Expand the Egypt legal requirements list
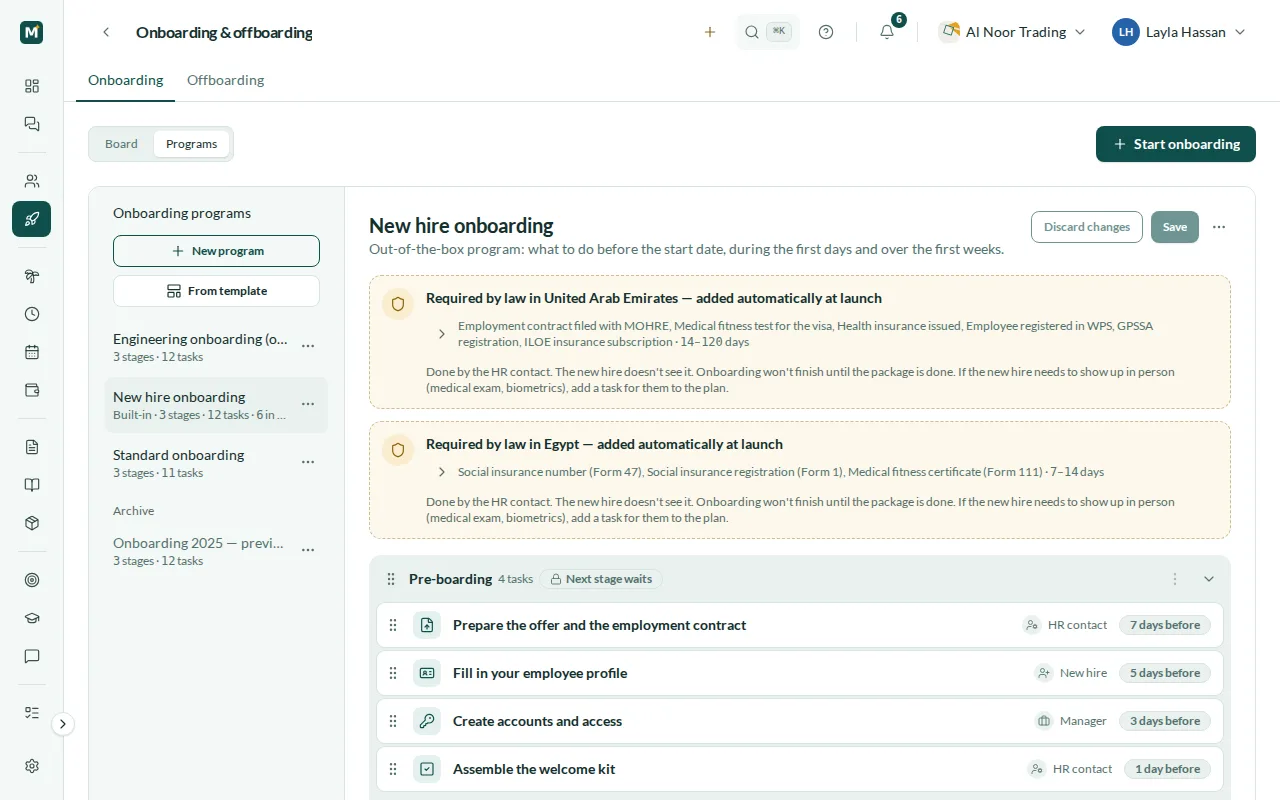The height and width of the screenshot is (800, 1280). [x=442, y=472]
